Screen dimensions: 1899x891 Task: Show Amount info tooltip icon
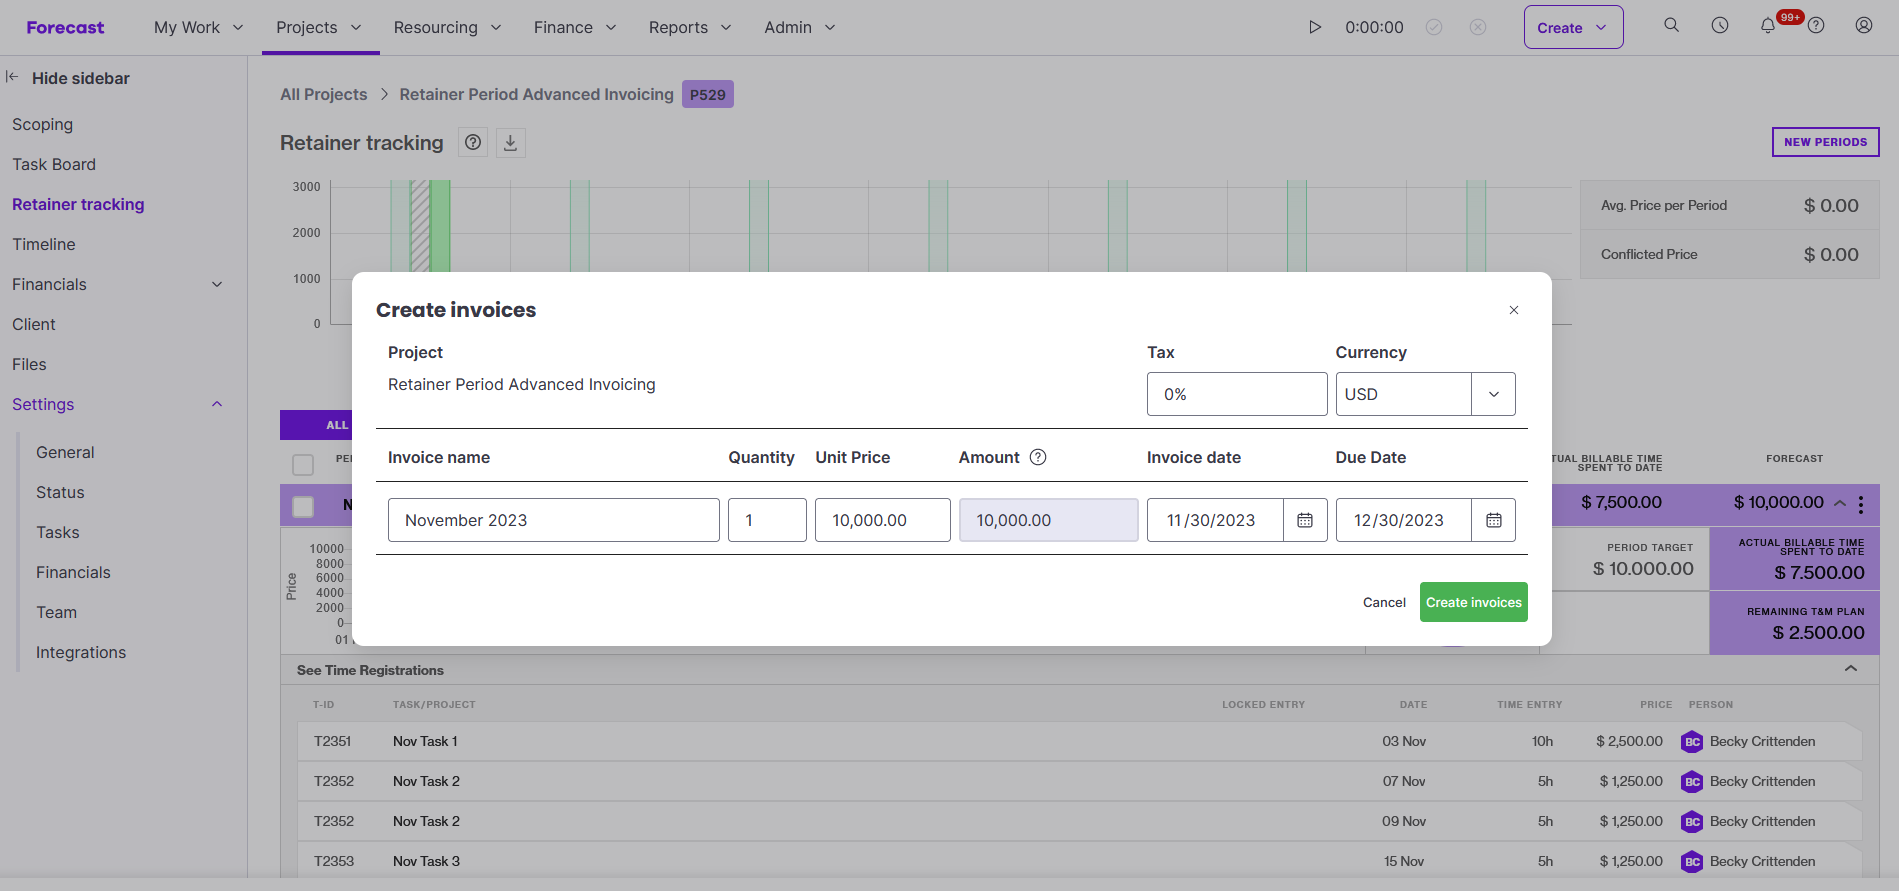1038,457
